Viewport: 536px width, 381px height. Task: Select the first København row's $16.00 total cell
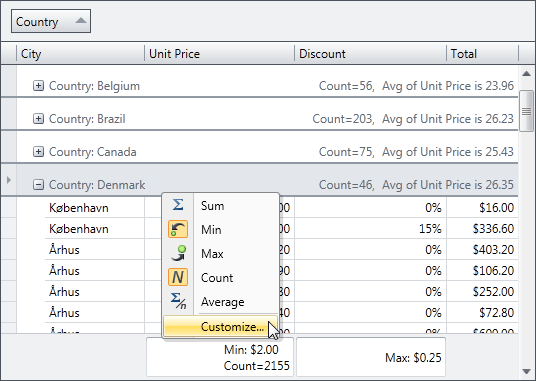coord(482,207)
